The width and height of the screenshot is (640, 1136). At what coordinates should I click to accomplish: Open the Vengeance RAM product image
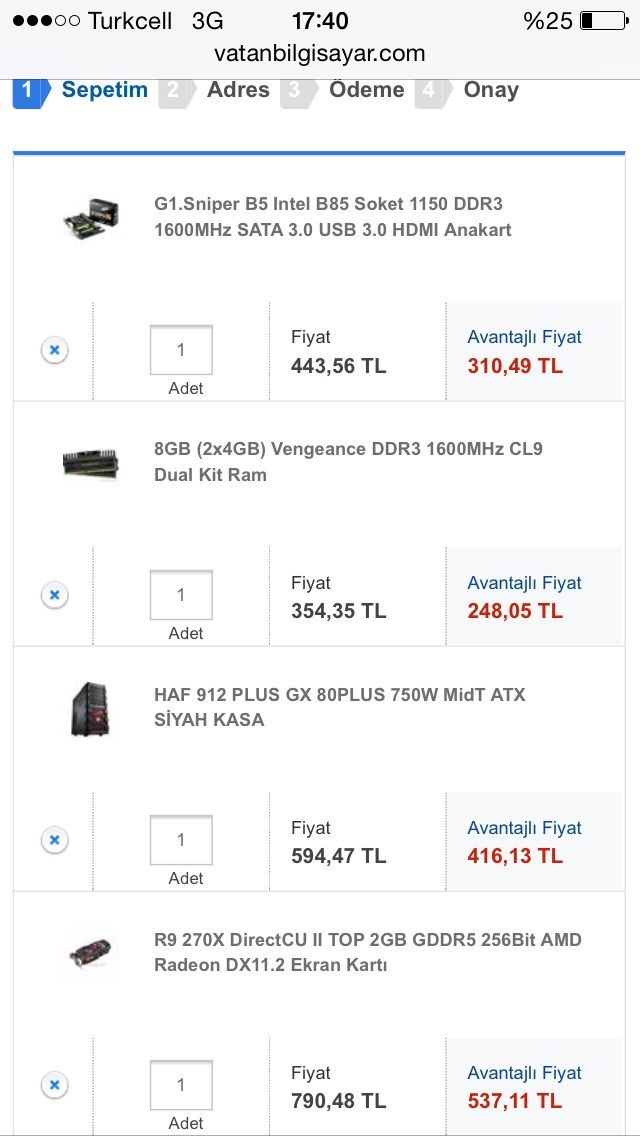(91, 462)
